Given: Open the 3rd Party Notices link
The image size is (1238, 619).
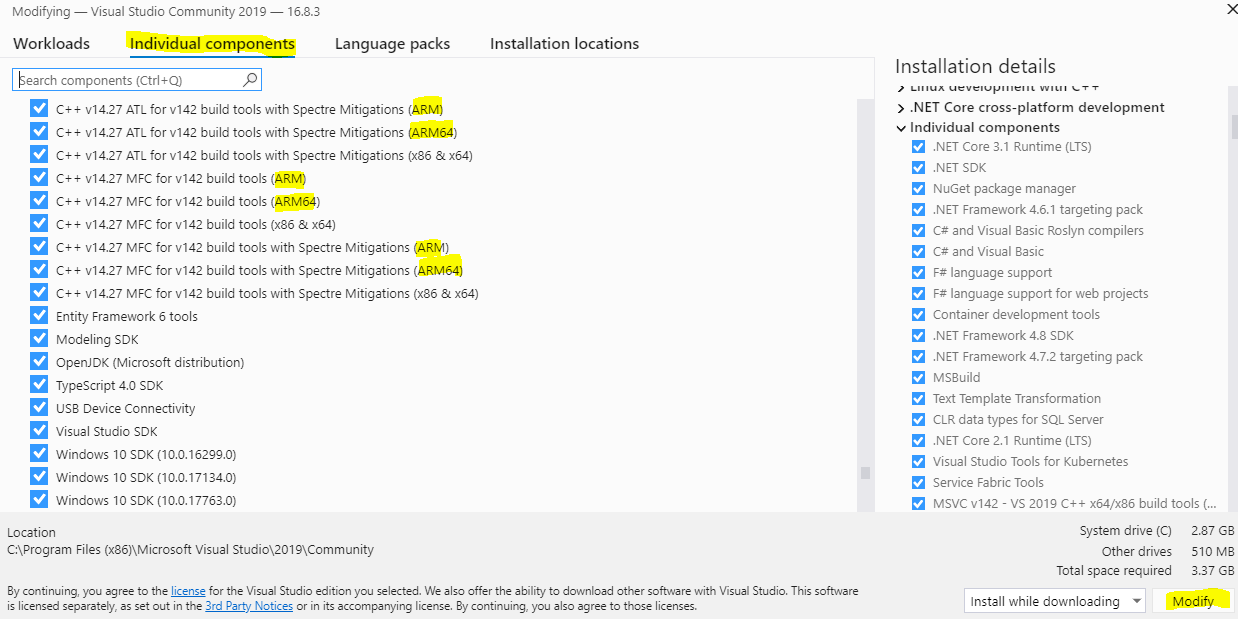Looking at the screenshot, I should (x=249, y=605).
